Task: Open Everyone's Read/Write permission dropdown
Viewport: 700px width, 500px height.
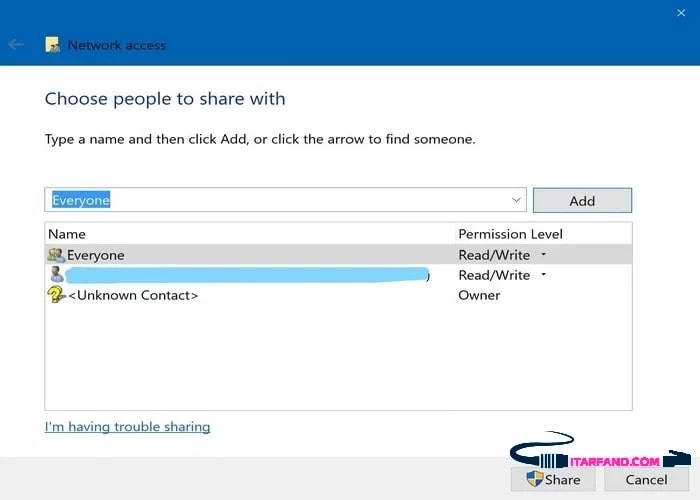Action: [x=543, y=255]
